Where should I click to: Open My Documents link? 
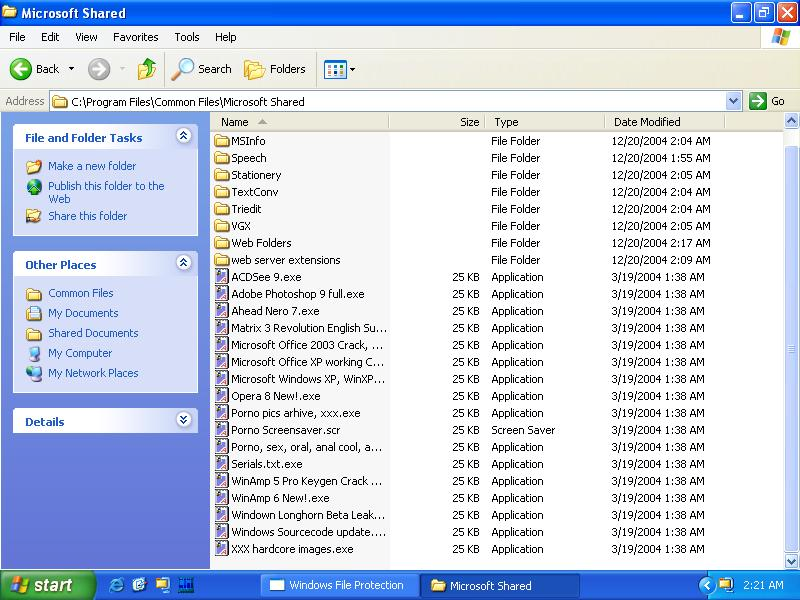tap(83, 313)
